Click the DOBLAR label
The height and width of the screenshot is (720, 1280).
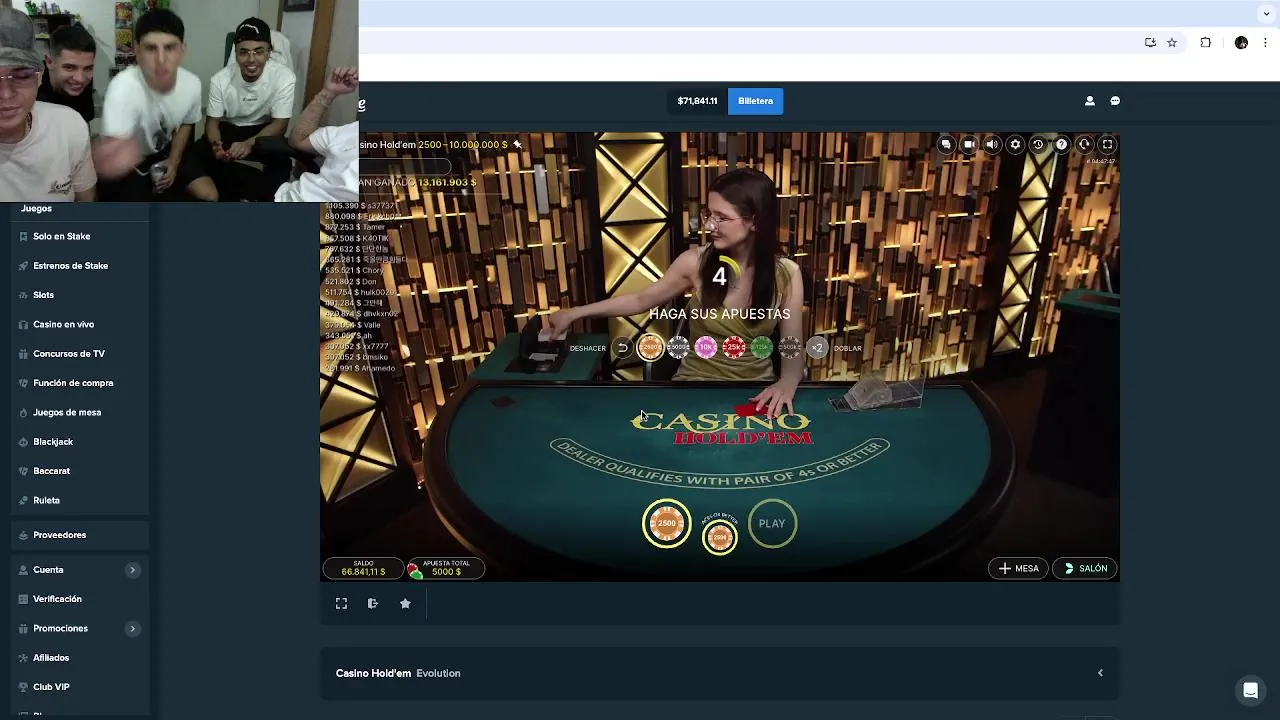847,348
